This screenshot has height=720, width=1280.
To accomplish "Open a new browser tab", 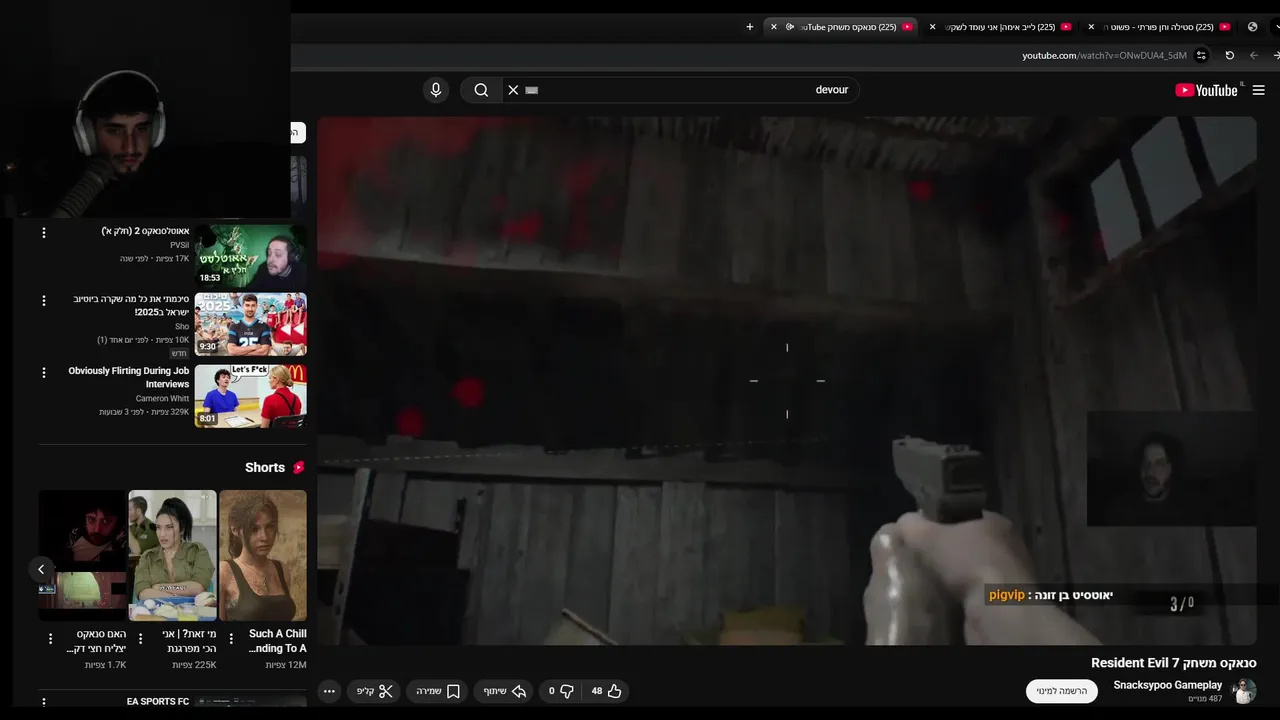I will click(750, 27).
